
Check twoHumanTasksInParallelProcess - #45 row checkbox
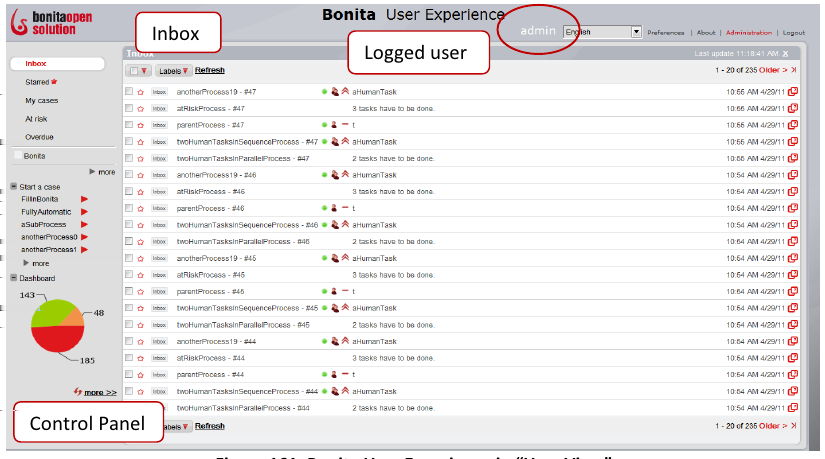(129, 324)
